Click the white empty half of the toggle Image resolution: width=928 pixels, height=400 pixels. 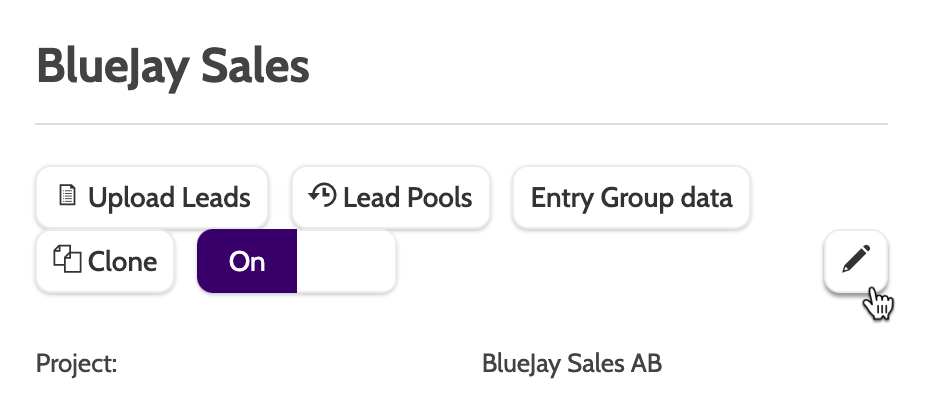[x=346, y=261]
